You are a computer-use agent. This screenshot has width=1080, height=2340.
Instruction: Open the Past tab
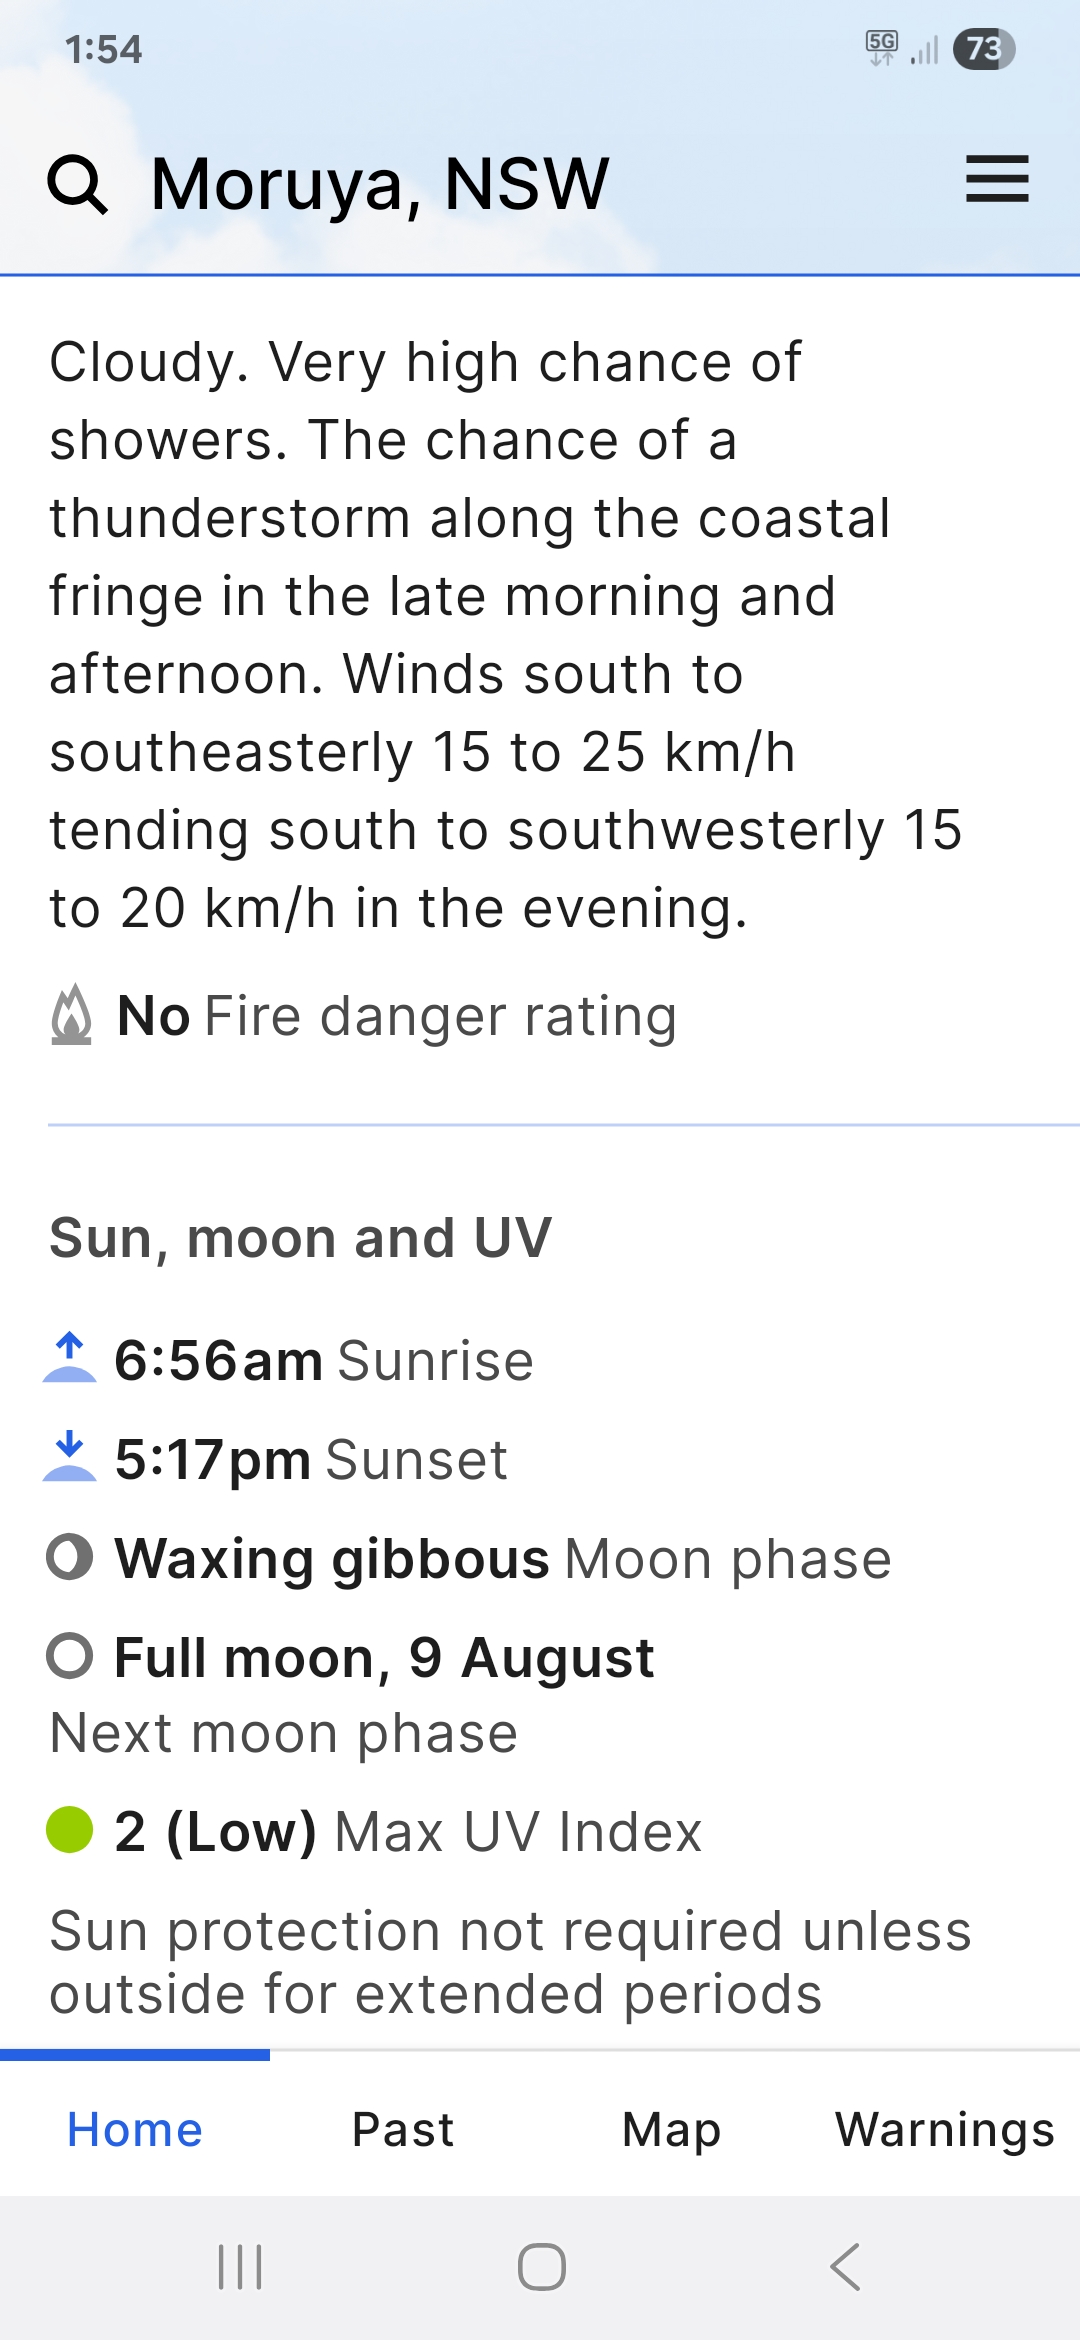coord(403,2129)
